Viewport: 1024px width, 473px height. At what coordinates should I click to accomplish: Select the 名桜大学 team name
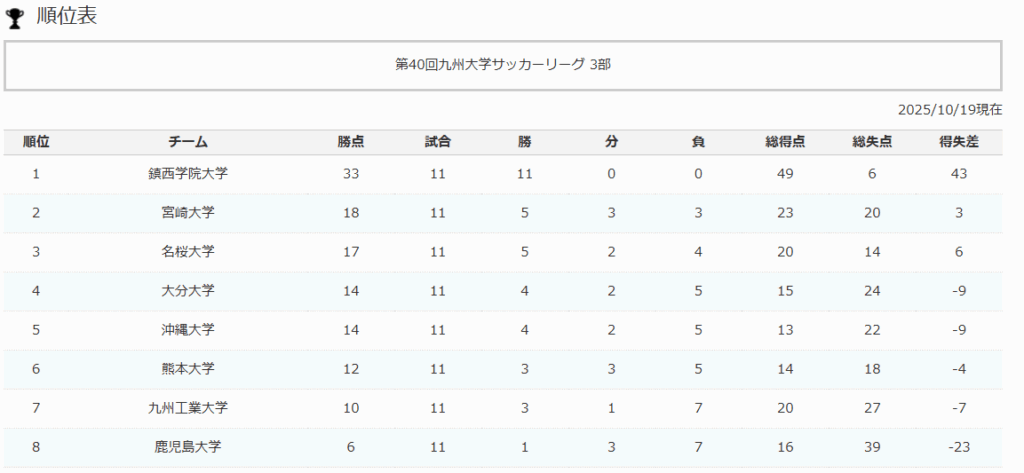coord(188,252)
